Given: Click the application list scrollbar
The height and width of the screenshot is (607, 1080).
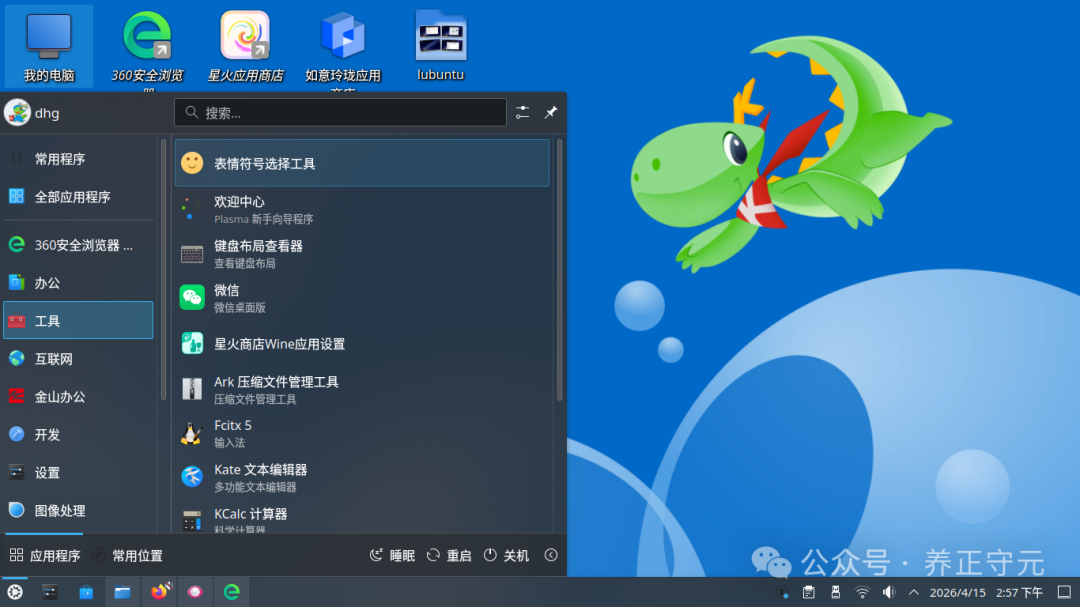Looking at the screenshot, I should (559, 270).
